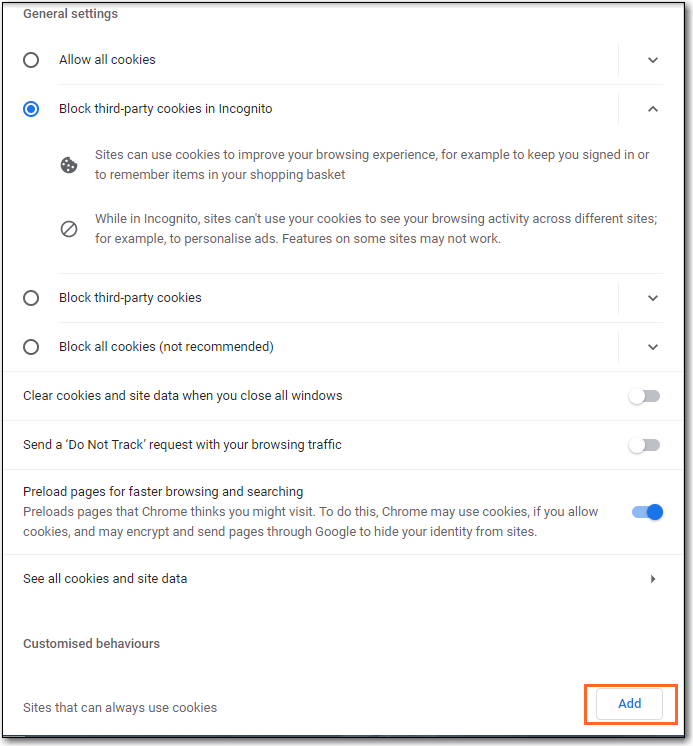Expand the Block third-party cookies chevron
The height and width of the screenshot is (746, 693).
click(653, 298)
